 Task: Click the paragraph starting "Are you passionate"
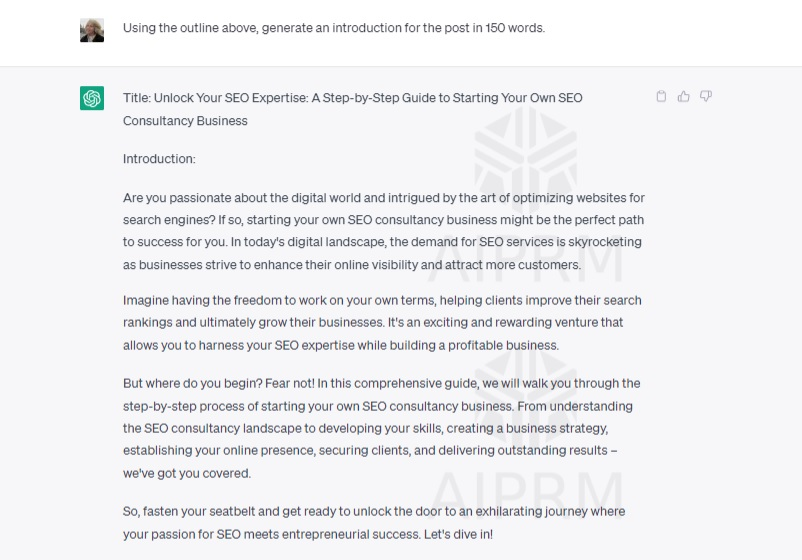click(x=383, y=231)
